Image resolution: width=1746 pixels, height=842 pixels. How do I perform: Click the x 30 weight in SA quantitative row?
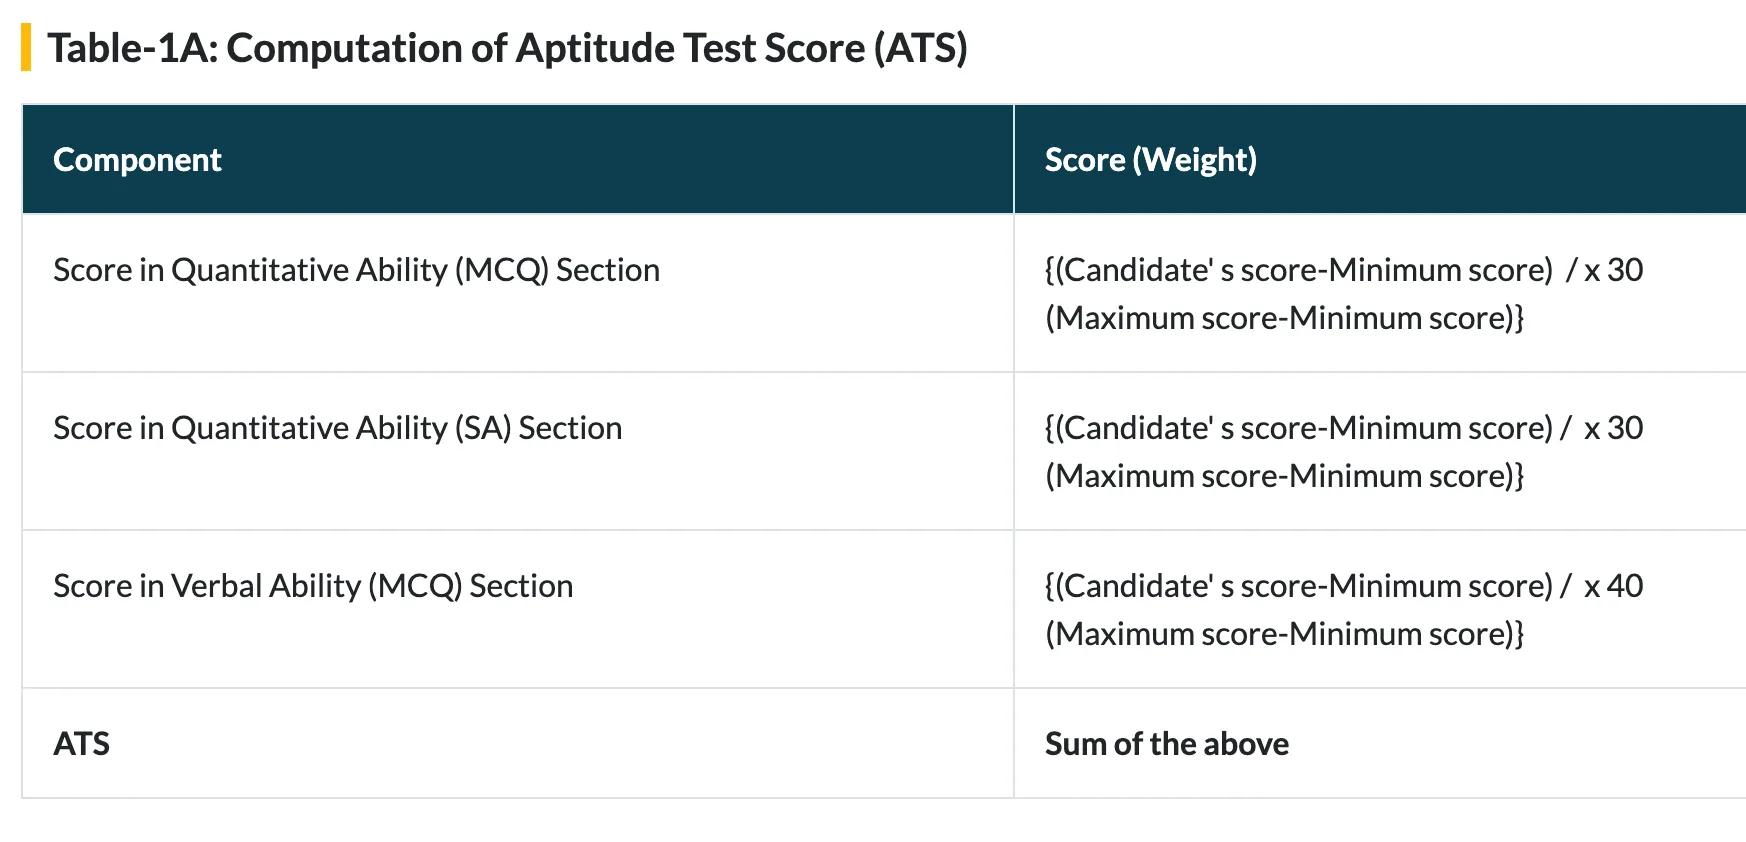click(x=1613, y=428)
